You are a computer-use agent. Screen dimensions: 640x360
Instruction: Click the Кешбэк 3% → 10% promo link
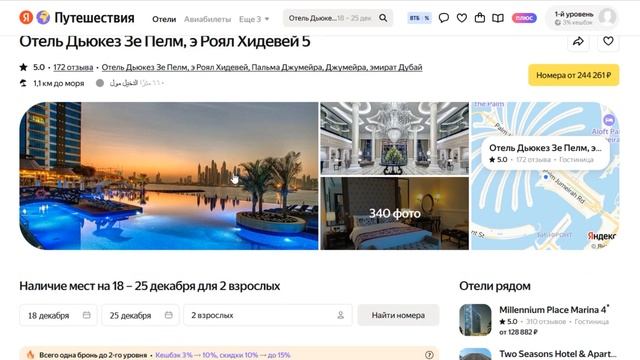[x=223, y=355]
